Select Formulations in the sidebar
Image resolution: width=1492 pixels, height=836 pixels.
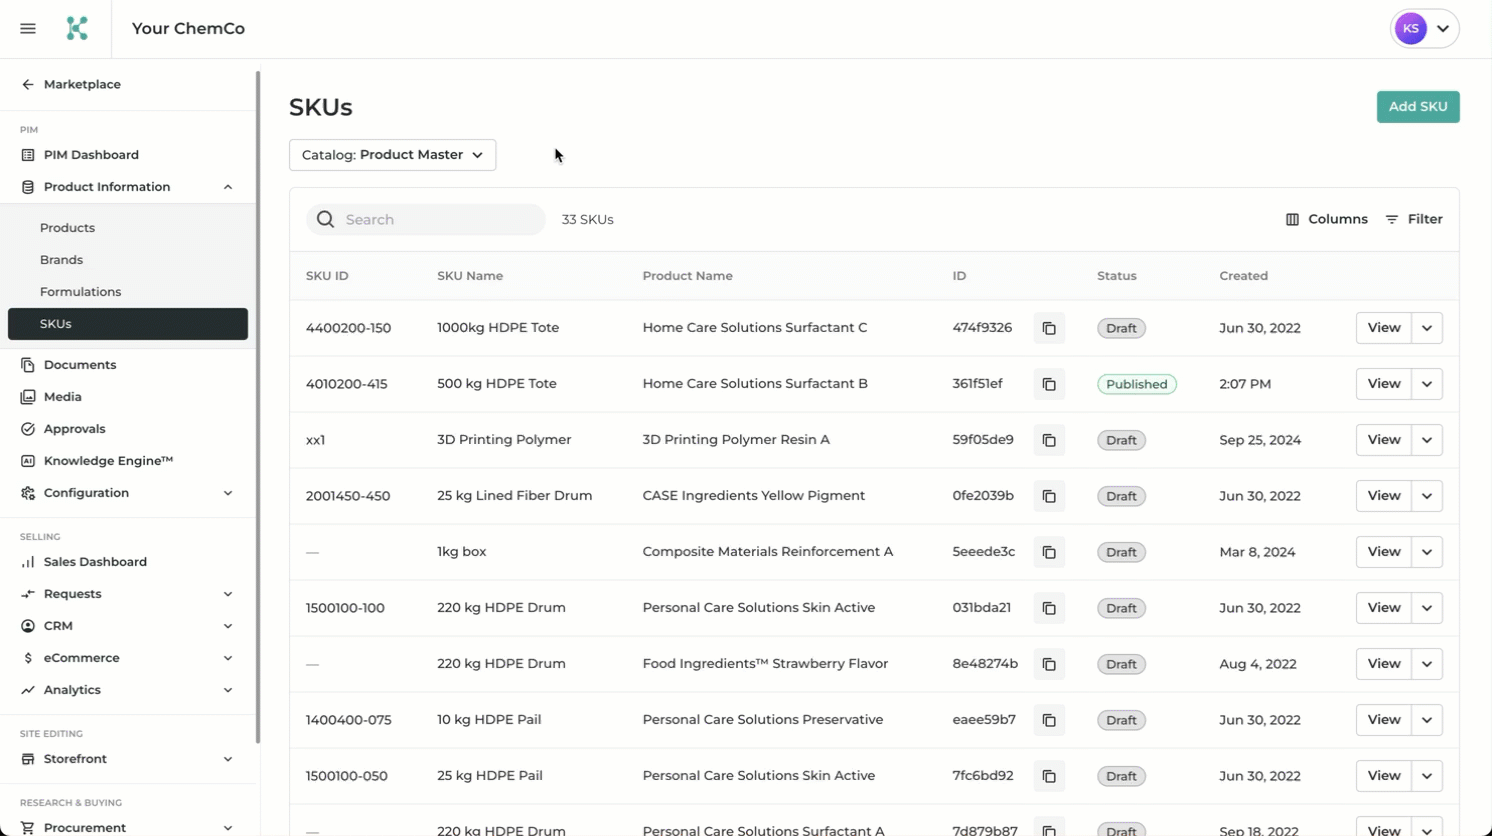(x=80, y=292)
